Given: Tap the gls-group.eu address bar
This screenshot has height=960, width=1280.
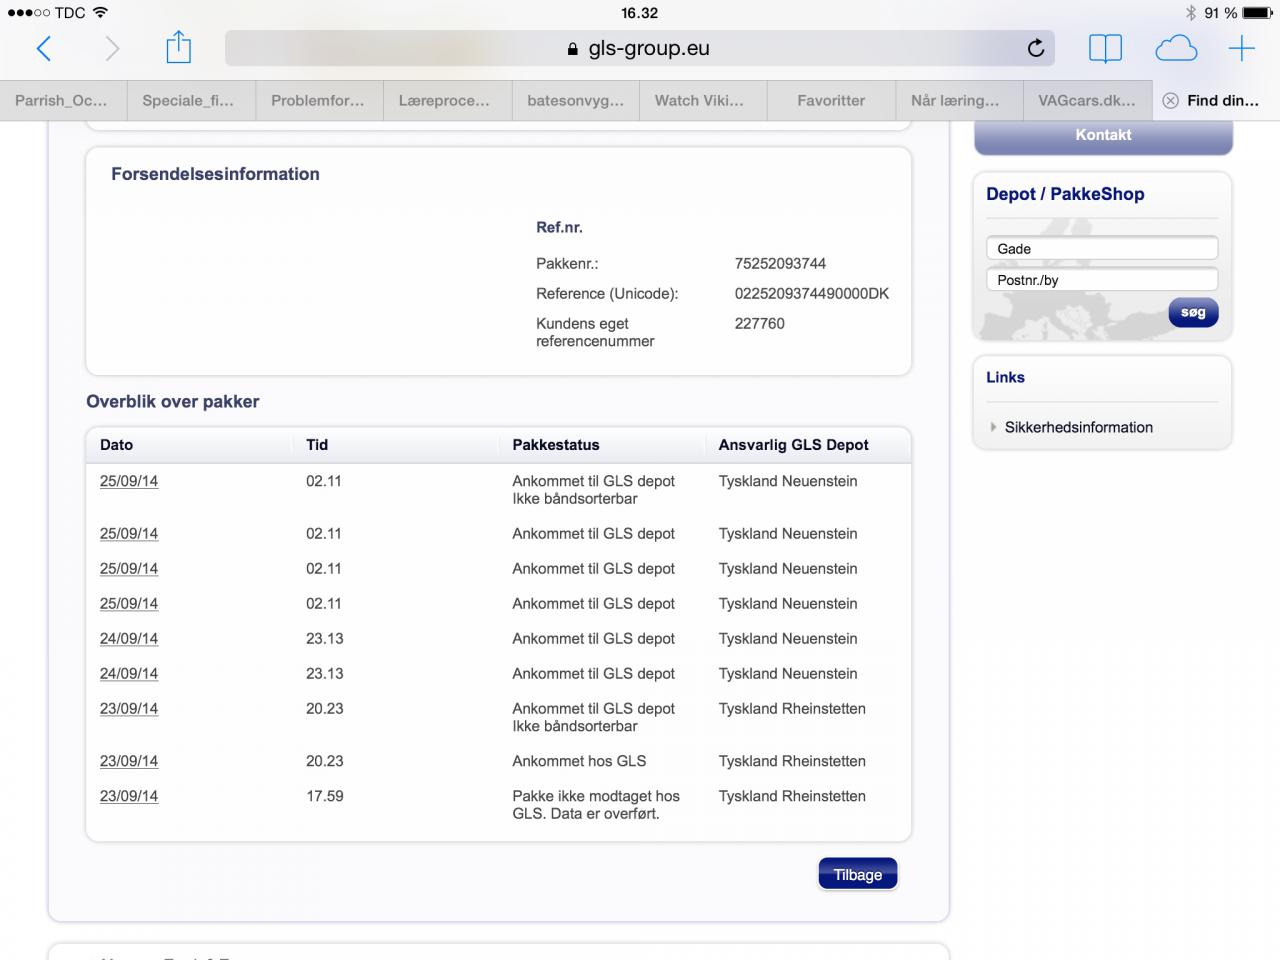Looking at the screenshot, I should coord(638,48).
